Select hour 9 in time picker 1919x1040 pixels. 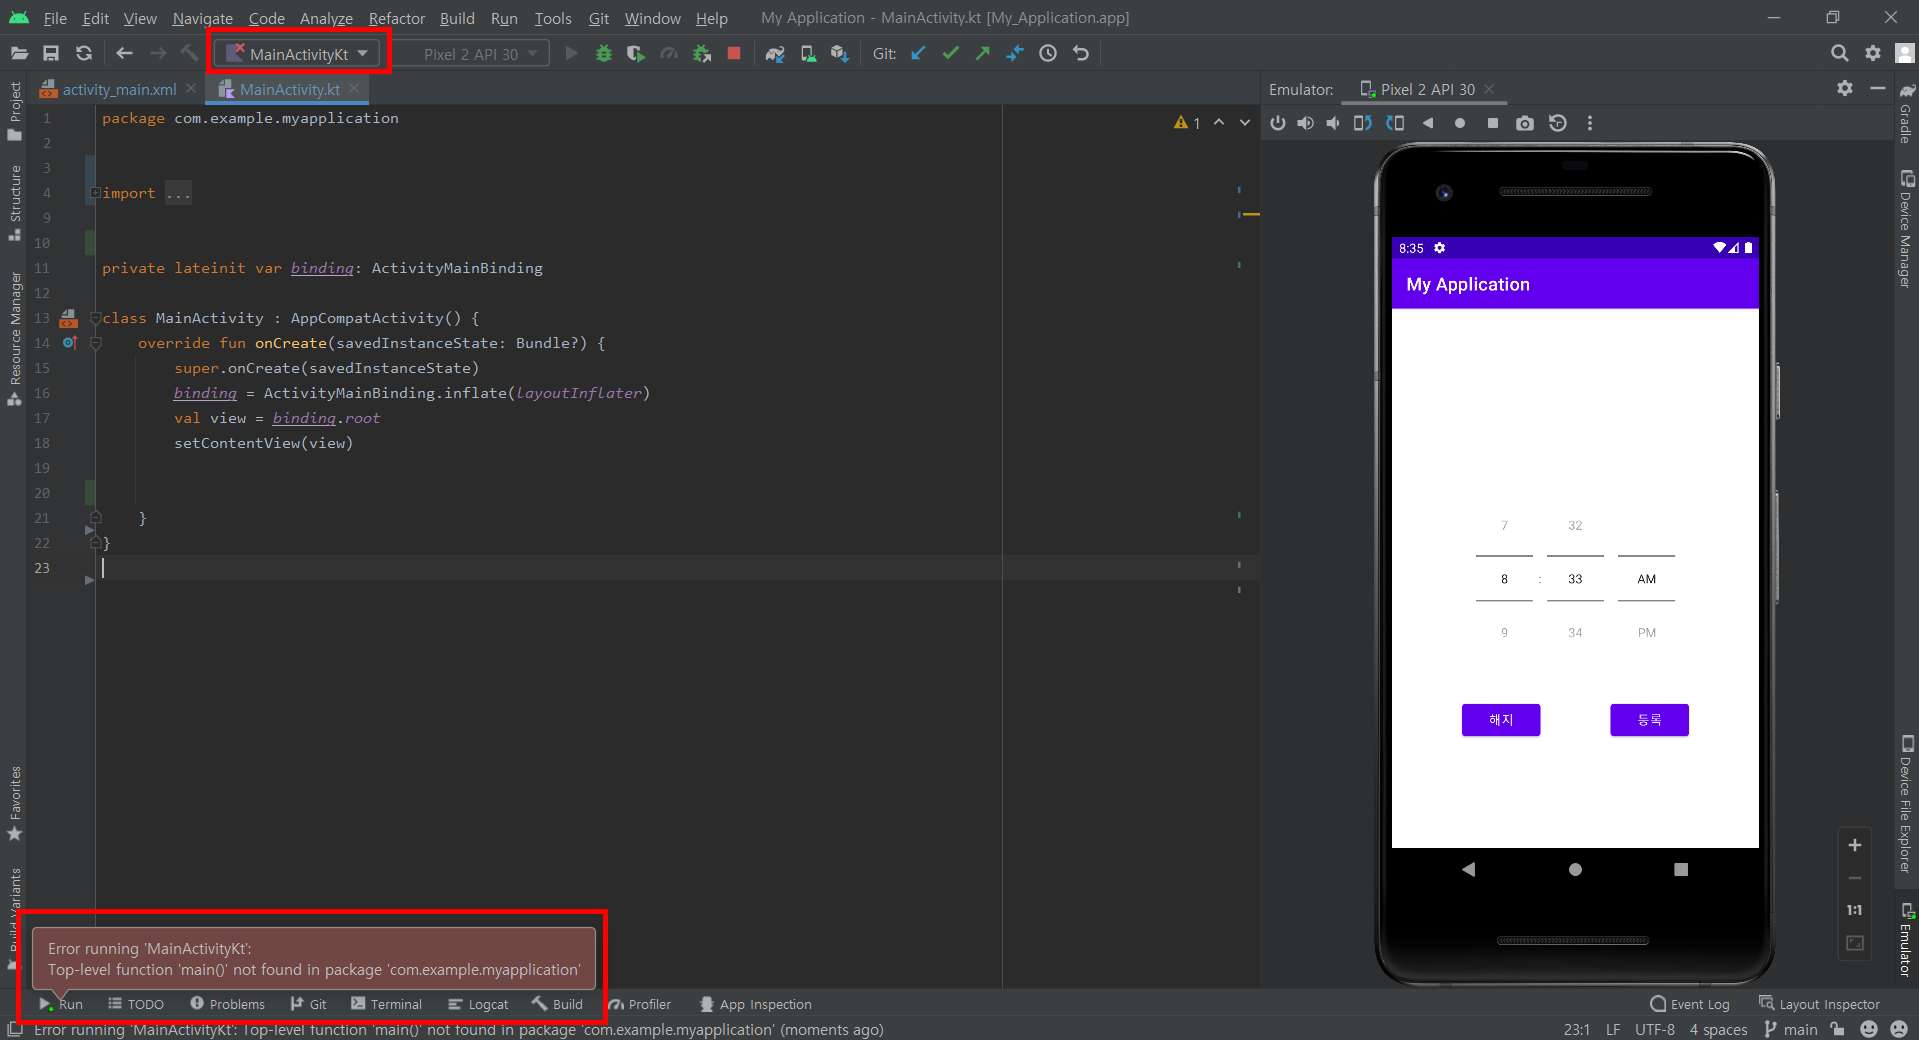(1504, 632)
